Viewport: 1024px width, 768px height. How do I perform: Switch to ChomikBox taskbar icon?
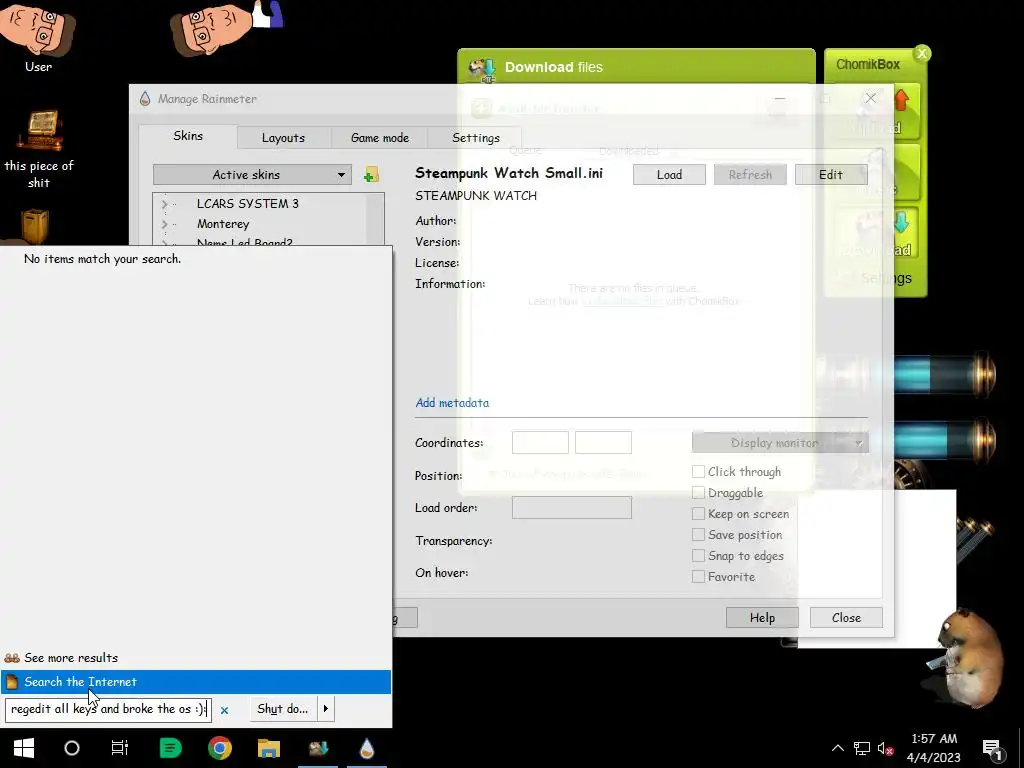(318, 748)
